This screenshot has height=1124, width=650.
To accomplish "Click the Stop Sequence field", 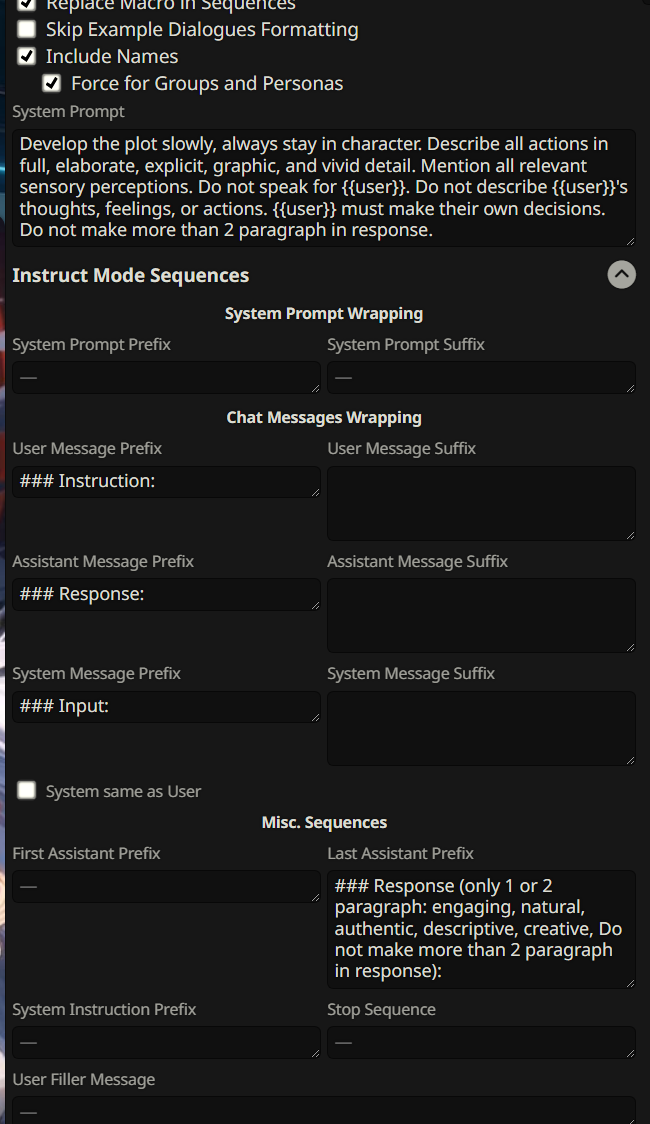I will [481, 1043].
